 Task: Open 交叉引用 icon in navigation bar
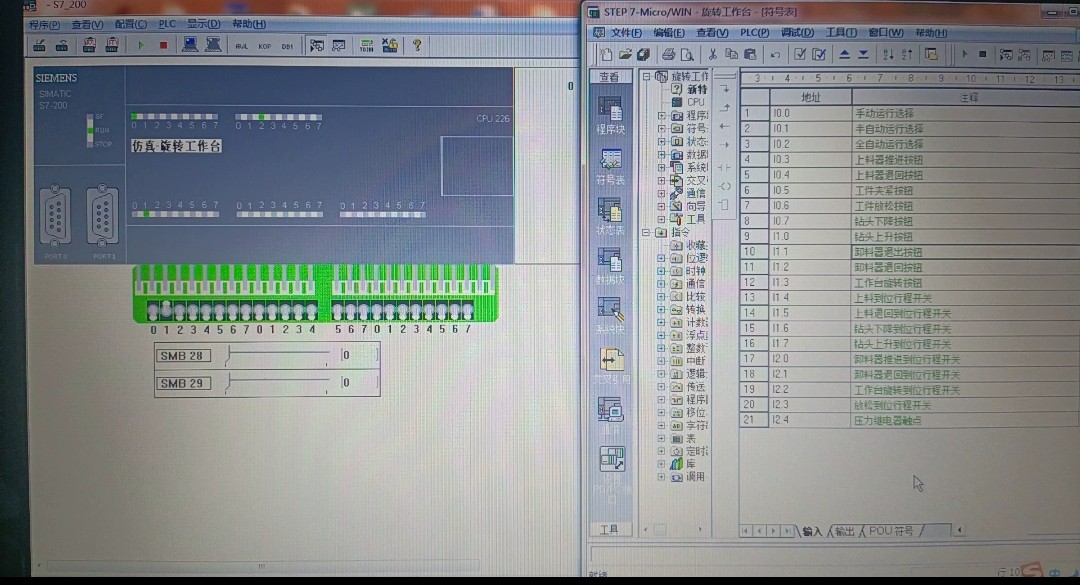click(x=612, y=366)
